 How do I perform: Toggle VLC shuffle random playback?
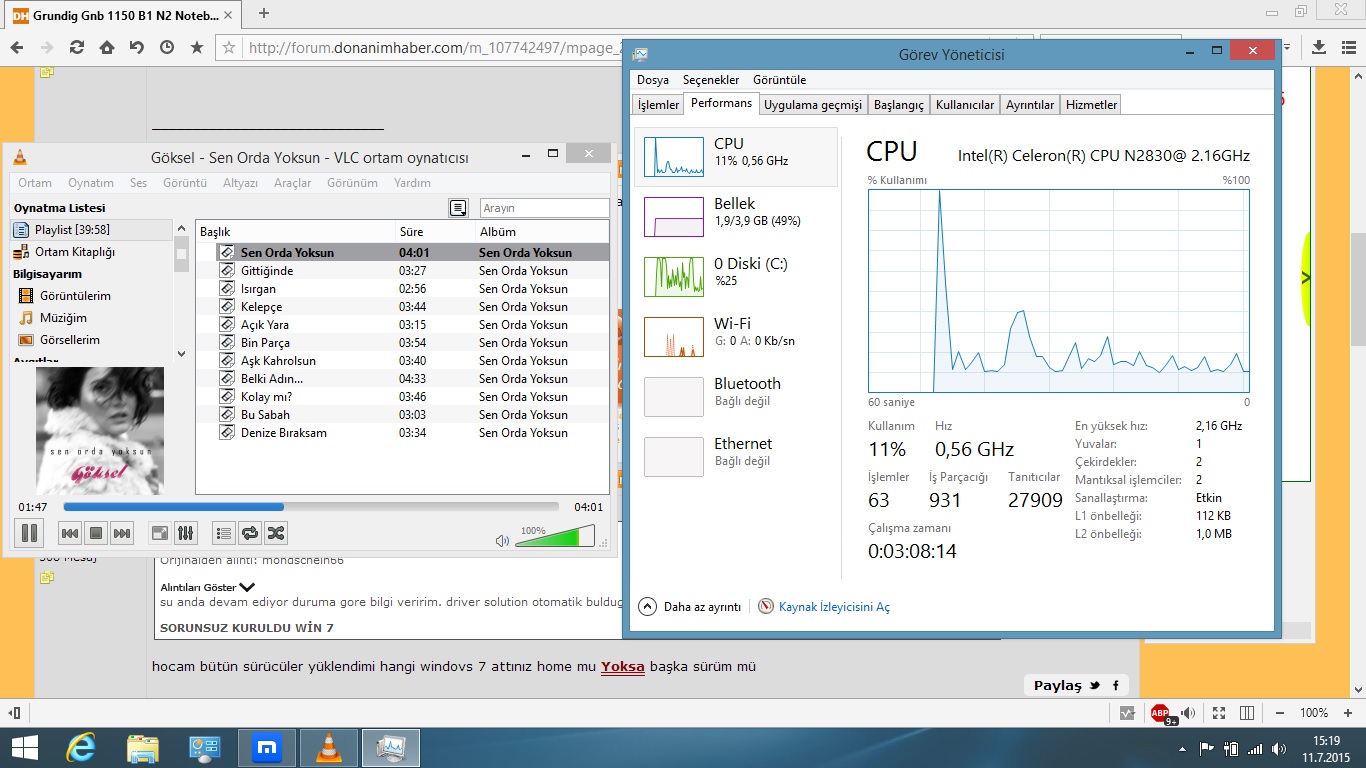pos(275,534)
